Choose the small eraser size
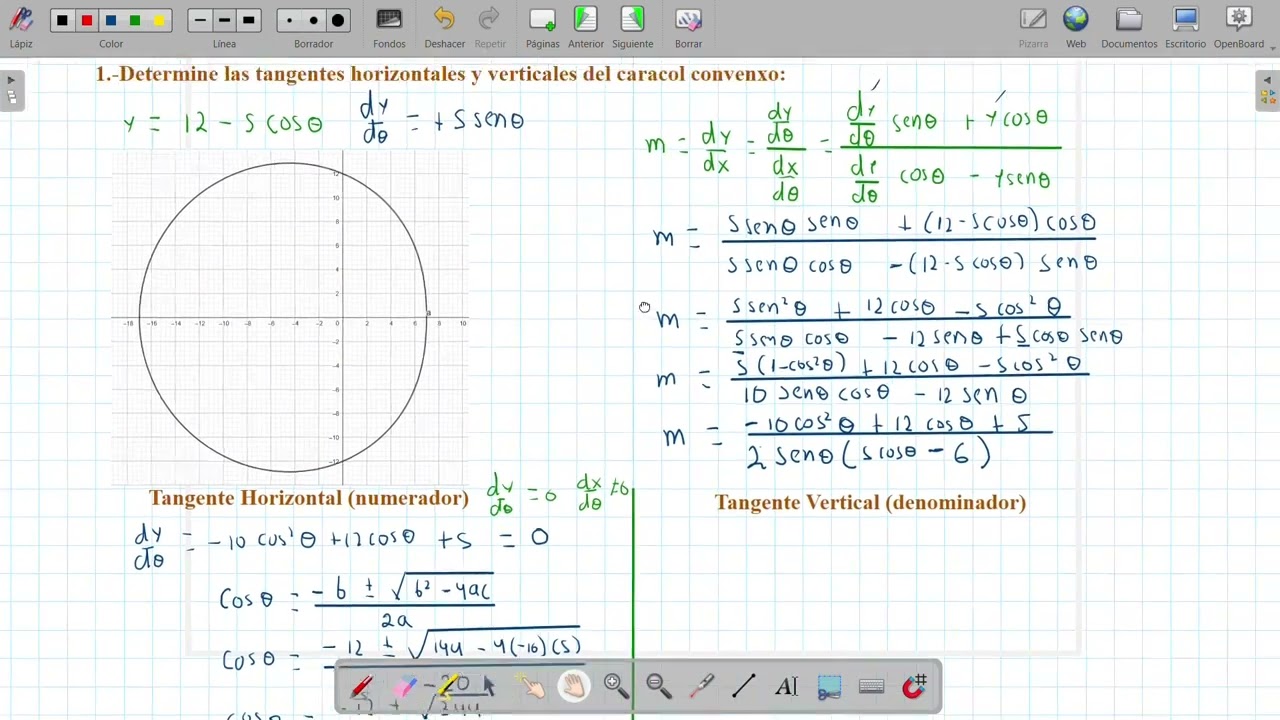 tap(289, 20)
